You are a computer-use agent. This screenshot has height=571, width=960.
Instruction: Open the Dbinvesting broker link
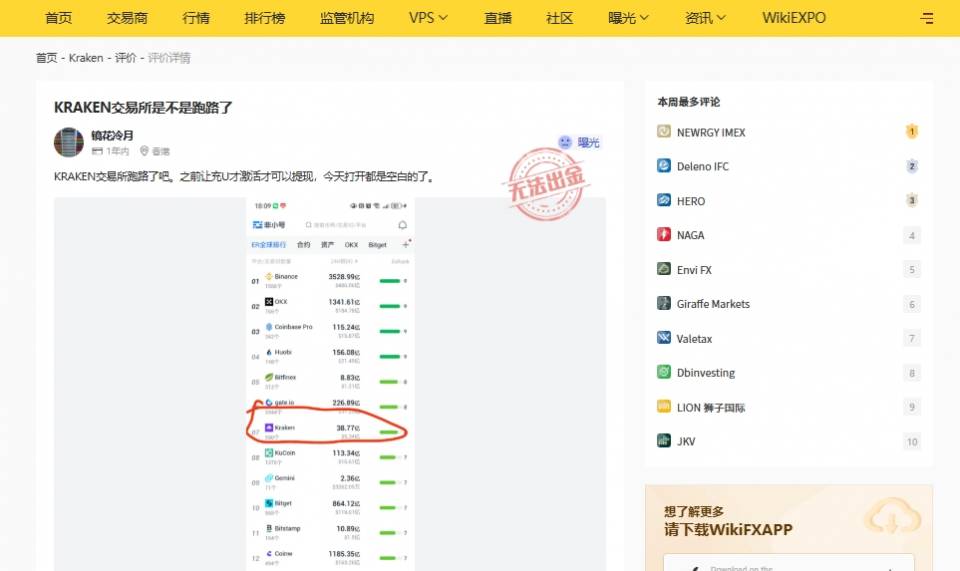tap(706, 373)
